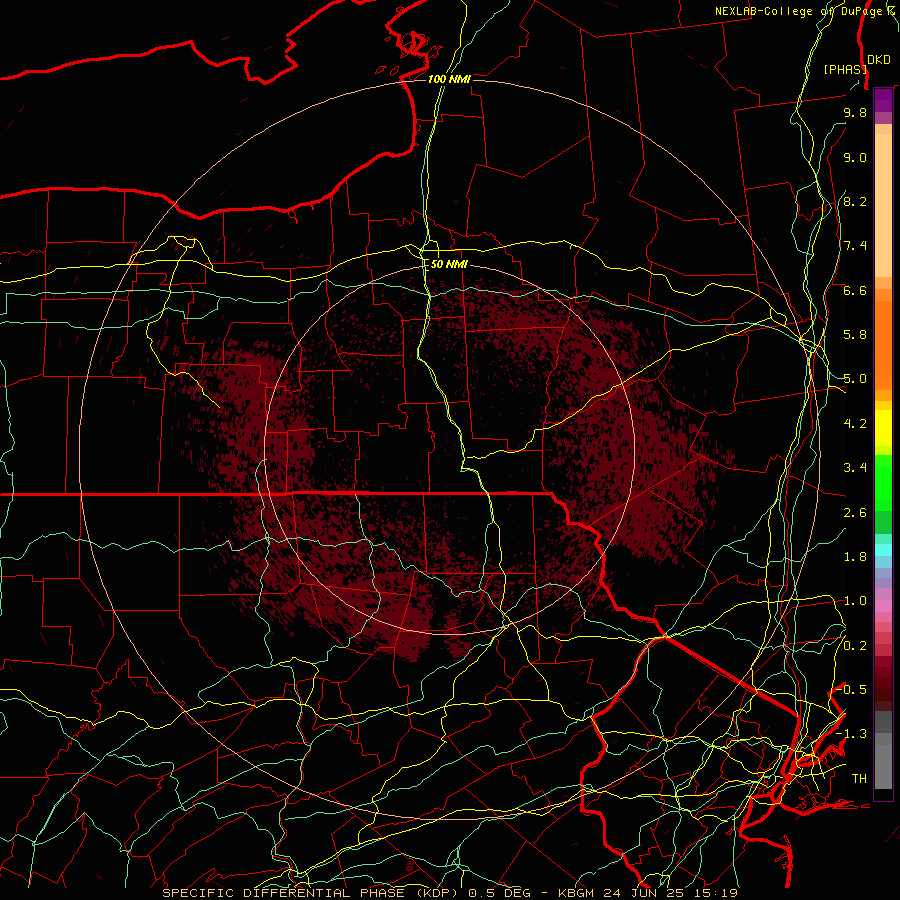Click the [PHAS] legend header

pyautogui.click(x=844, y=69)
